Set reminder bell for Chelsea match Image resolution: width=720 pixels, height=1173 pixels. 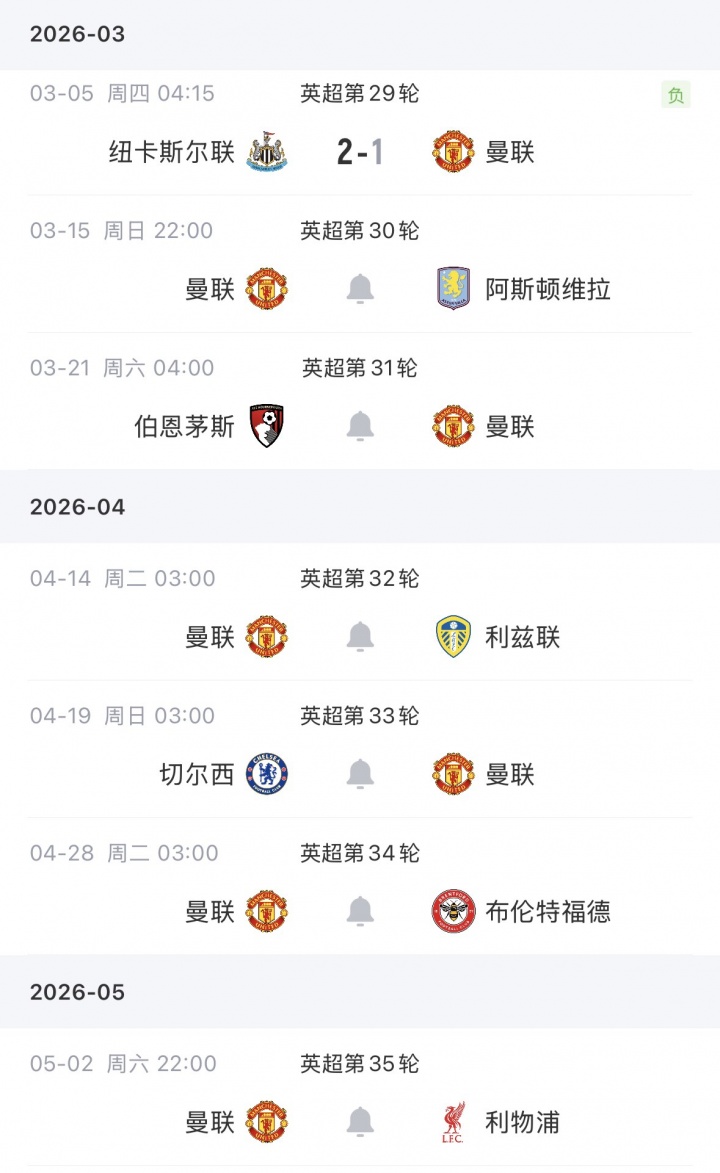(360, 774)
